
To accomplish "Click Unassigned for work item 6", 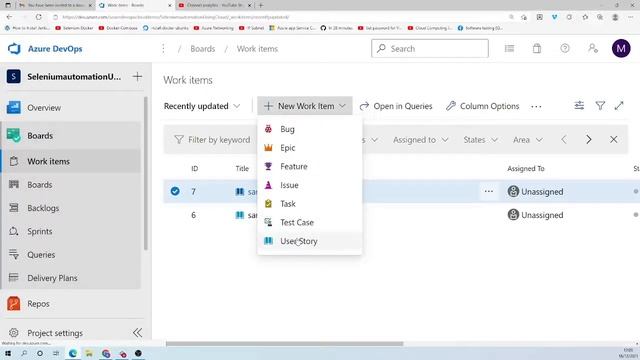I will point(536,215).
